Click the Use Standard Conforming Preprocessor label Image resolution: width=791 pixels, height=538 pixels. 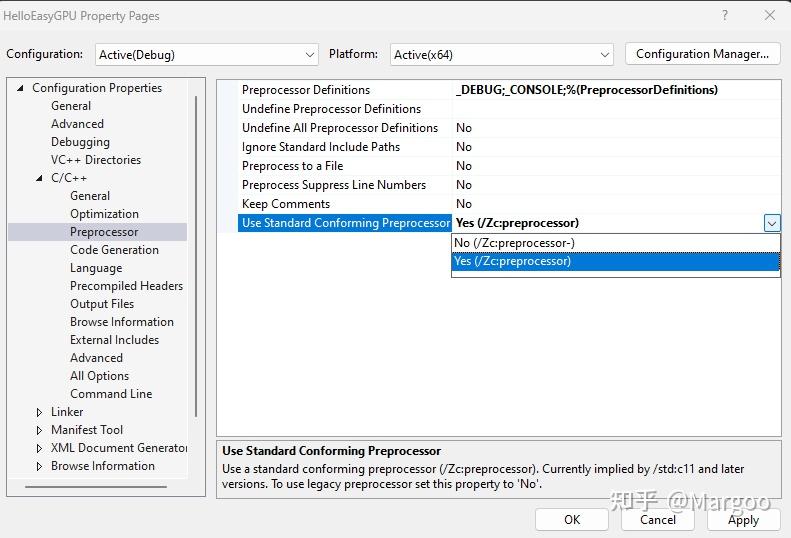(x=346, y=223)
